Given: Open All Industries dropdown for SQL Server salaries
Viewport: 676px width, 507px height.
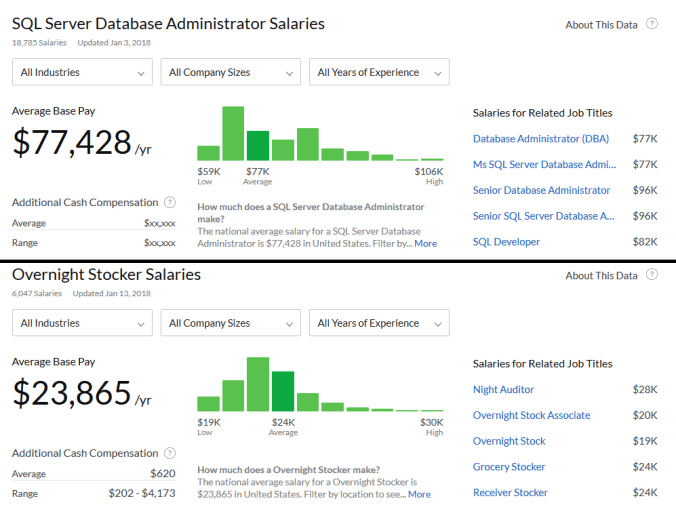Looking at the screenshot, I should (82, 72).
